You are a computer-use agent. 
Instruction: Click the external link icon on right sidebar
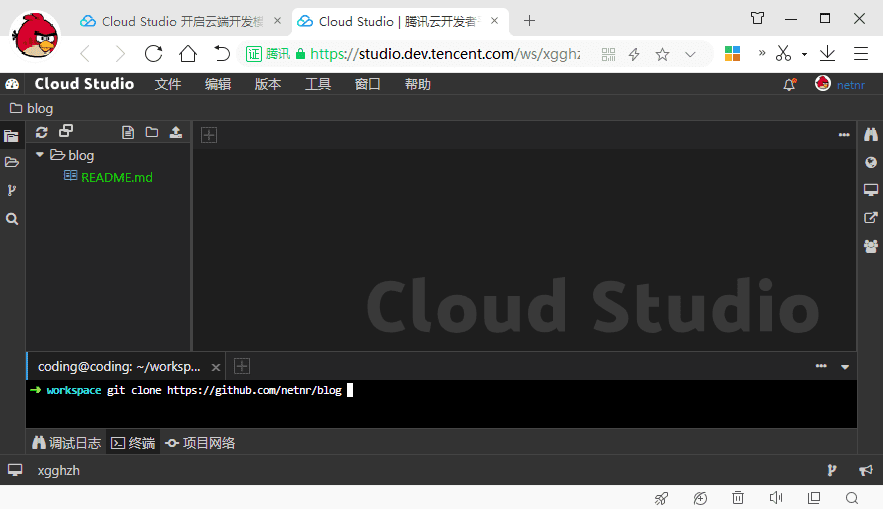(x=870, y=218)
